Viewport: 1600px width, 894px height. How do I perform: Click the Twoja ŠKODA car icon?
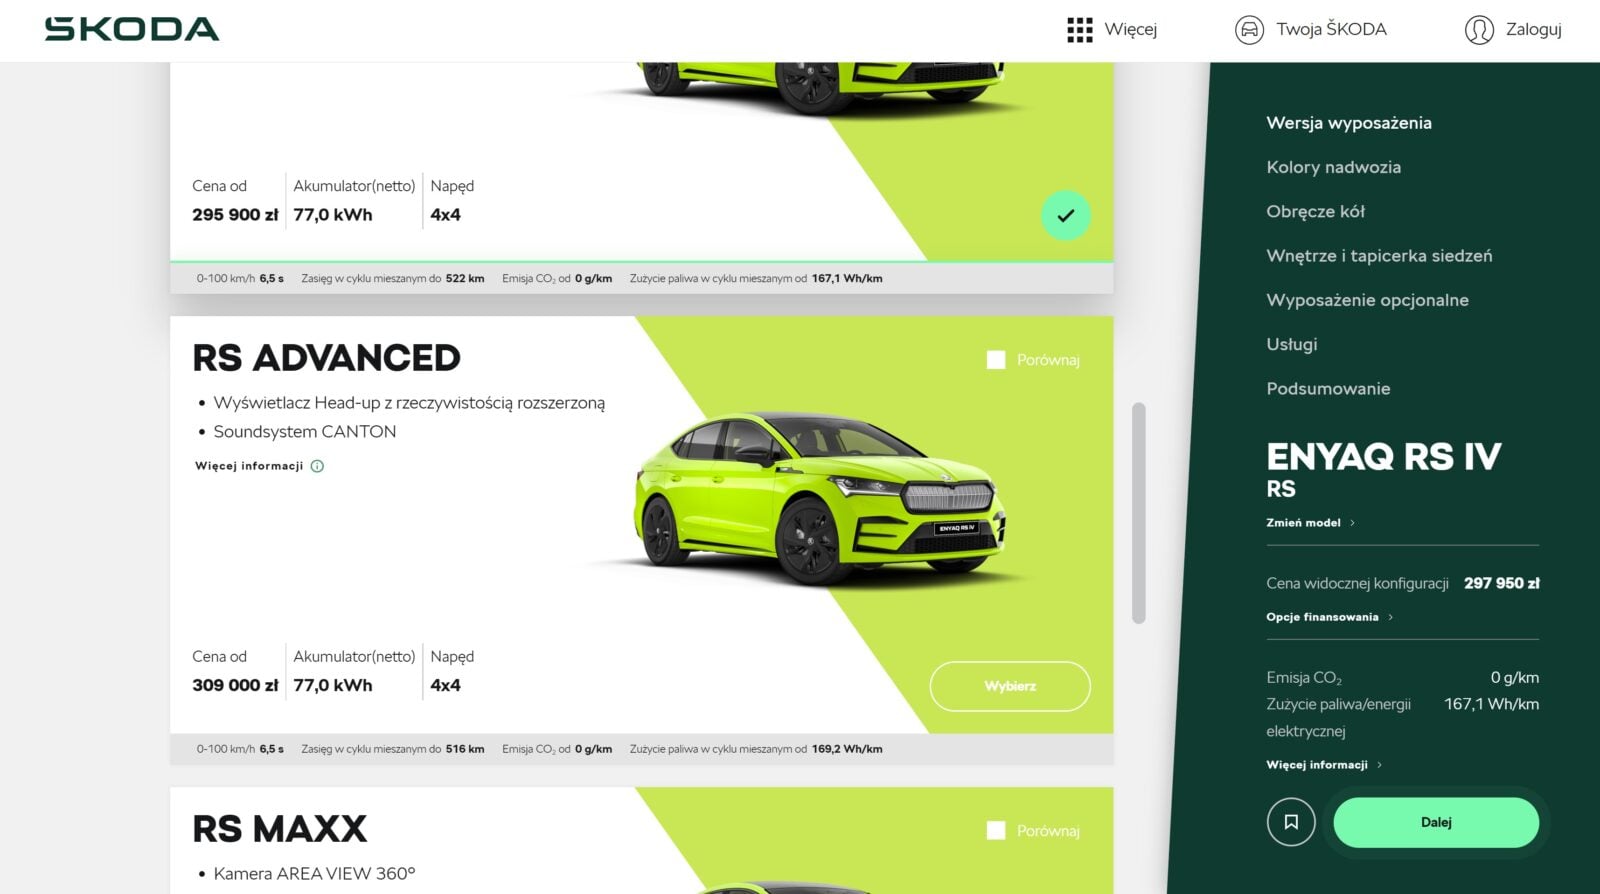pos(1249,30)
